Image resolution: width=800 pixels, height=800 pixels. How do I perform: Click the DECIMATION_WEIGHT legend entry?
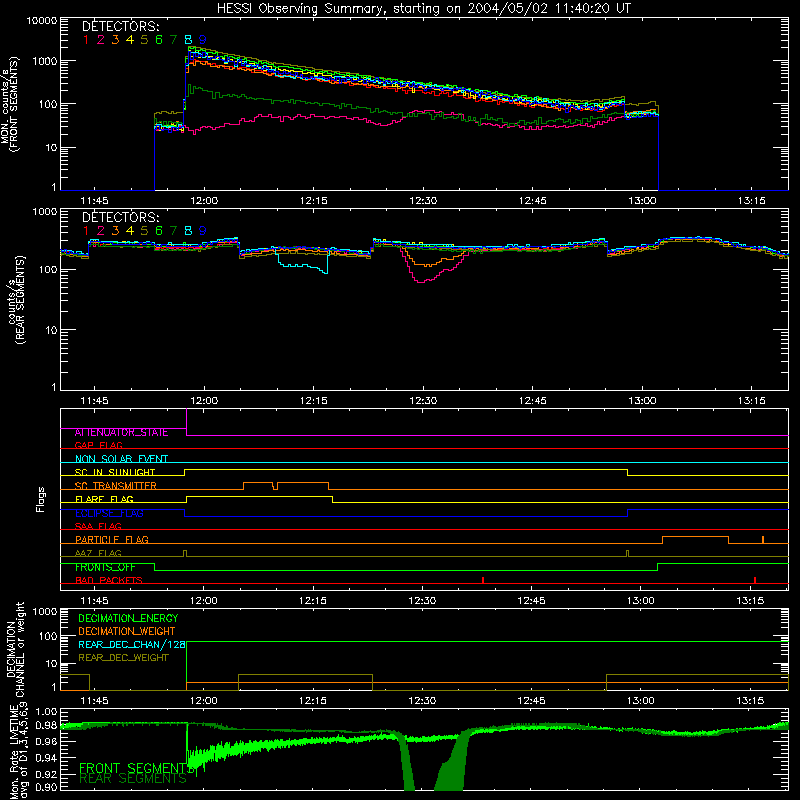click(x=127, y=631)
